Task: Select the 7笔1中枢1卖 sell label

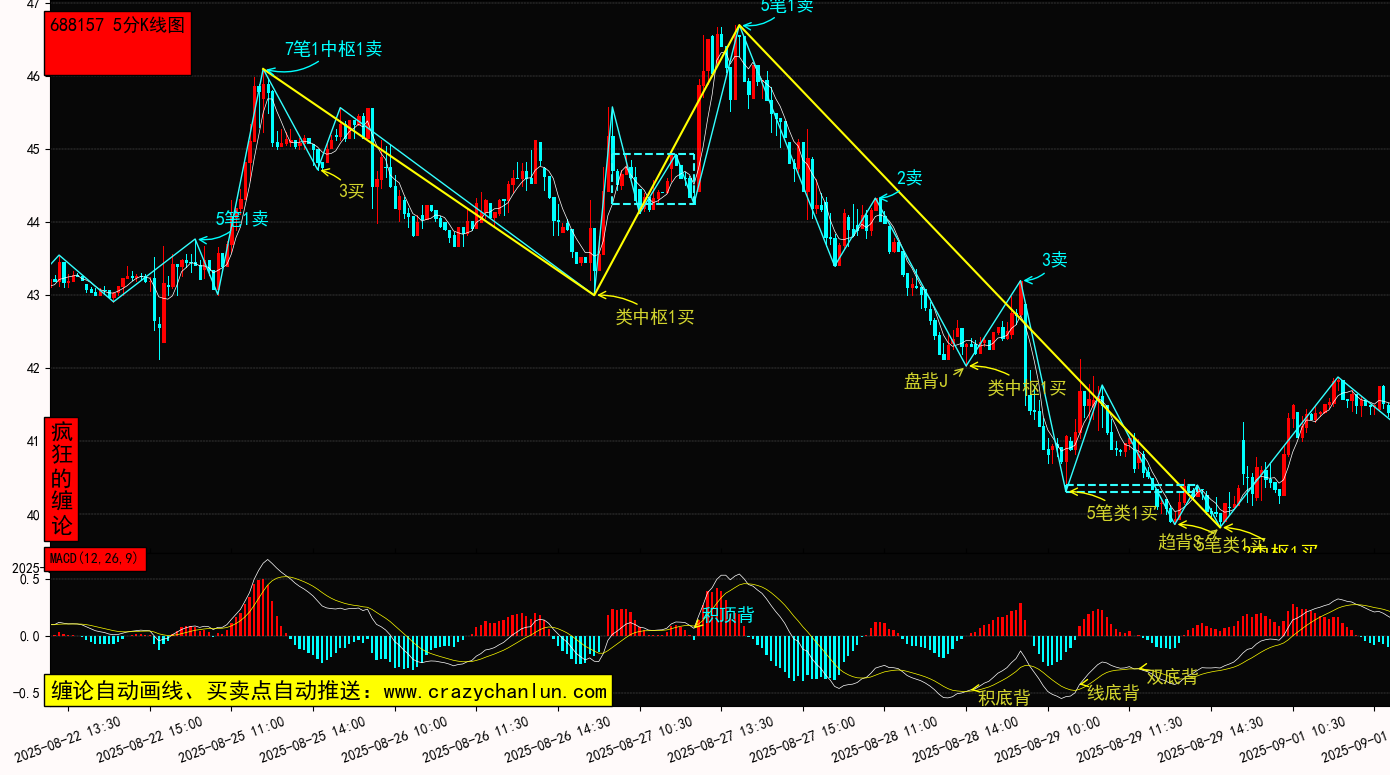Action: [334, 48]
